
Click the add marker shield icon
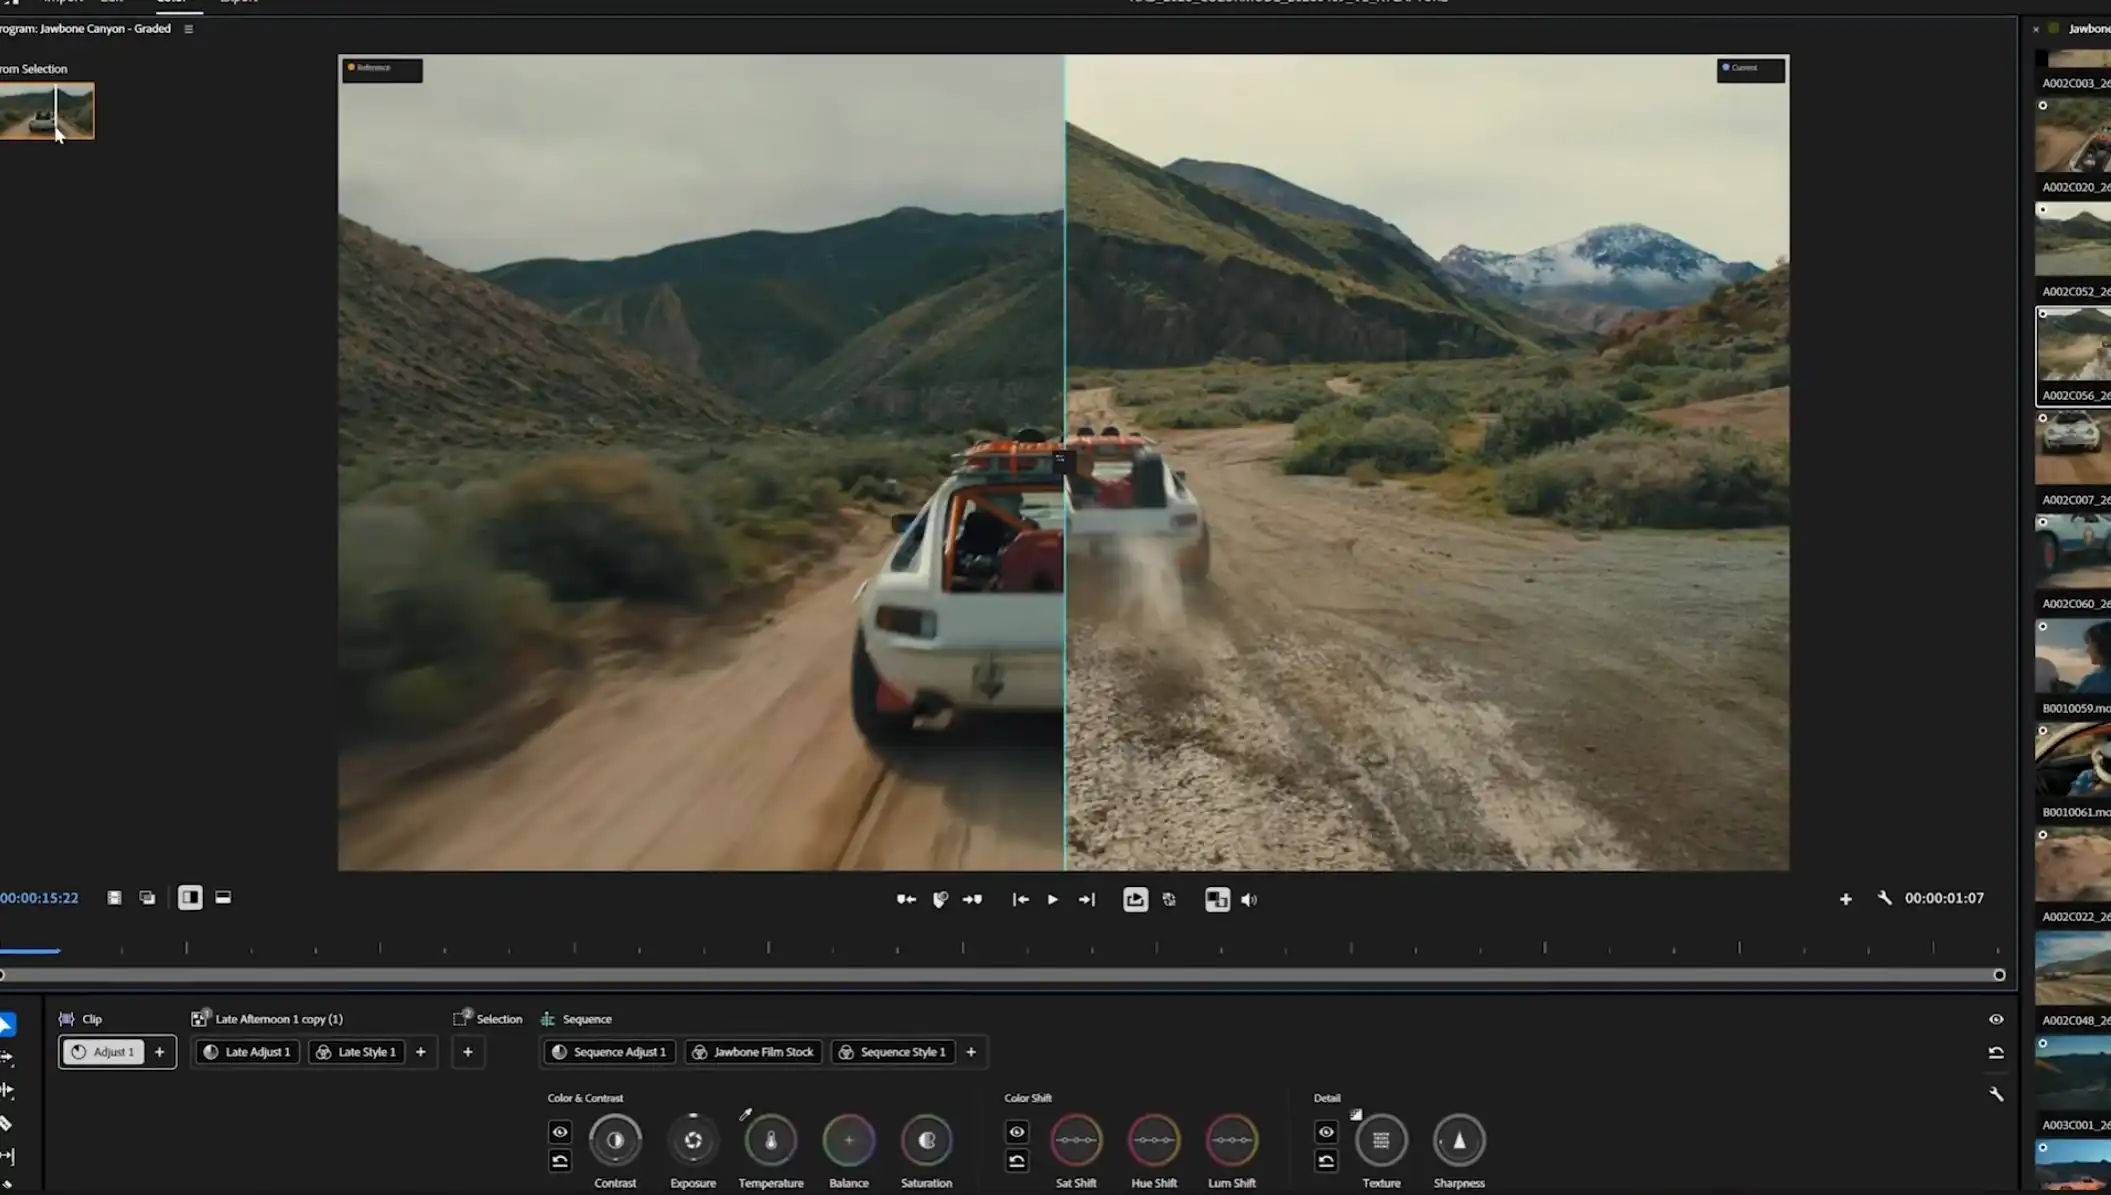point(940,900)
